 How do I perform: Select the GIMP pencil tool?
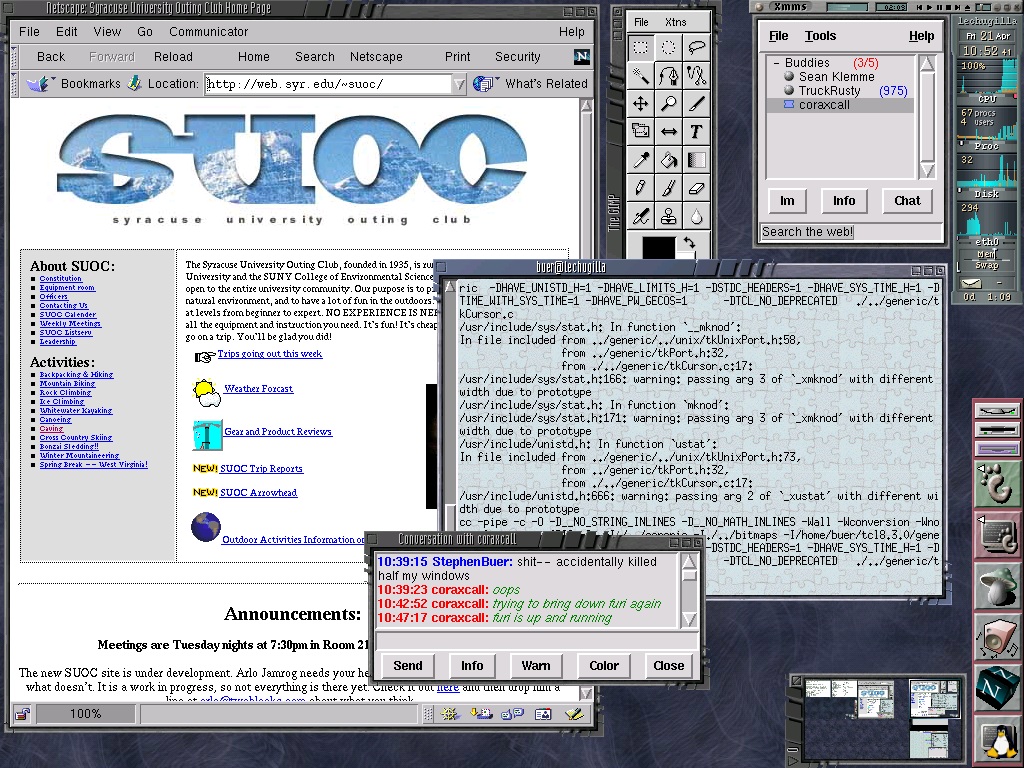pyautogui.click(x=641, y=188)
